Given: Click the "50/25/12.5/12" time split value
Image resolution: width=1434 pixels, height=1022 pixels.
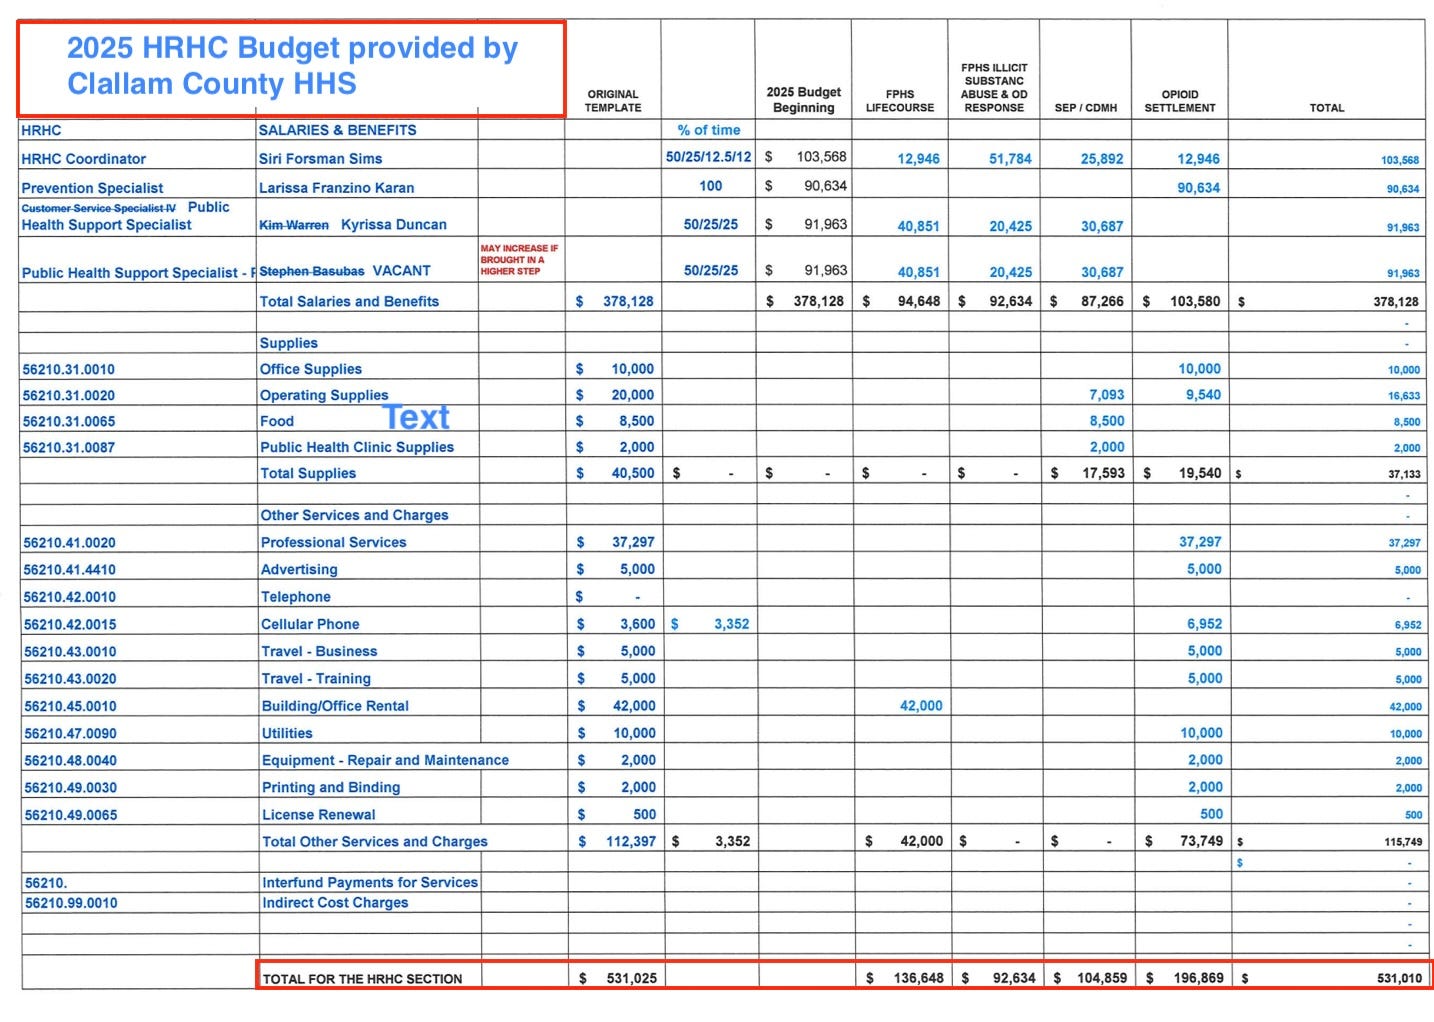Looking at the screenshot, I should (x=708, y=157).
